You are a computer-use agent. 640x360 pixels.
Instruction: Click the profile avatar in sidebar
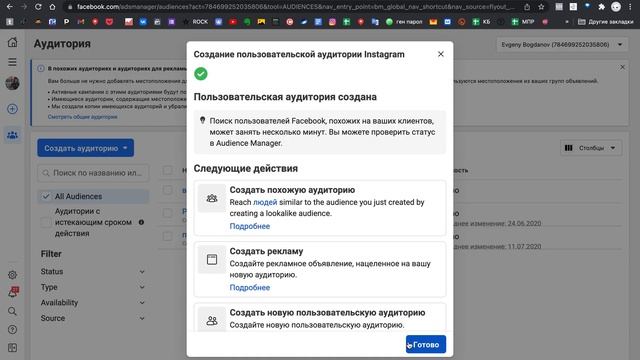(x=12, y=83)
